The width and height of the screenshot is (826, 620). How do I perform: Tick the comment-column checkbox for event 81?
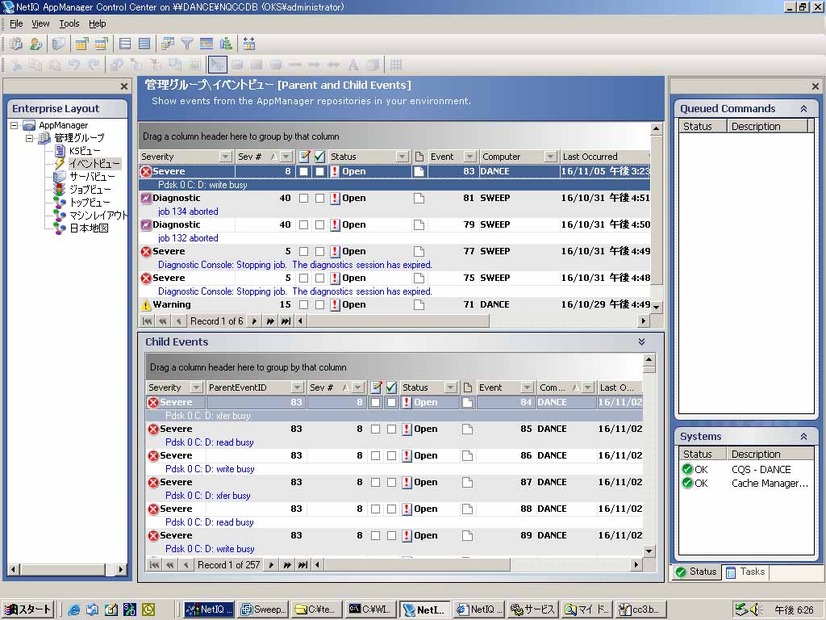[303, 198]
